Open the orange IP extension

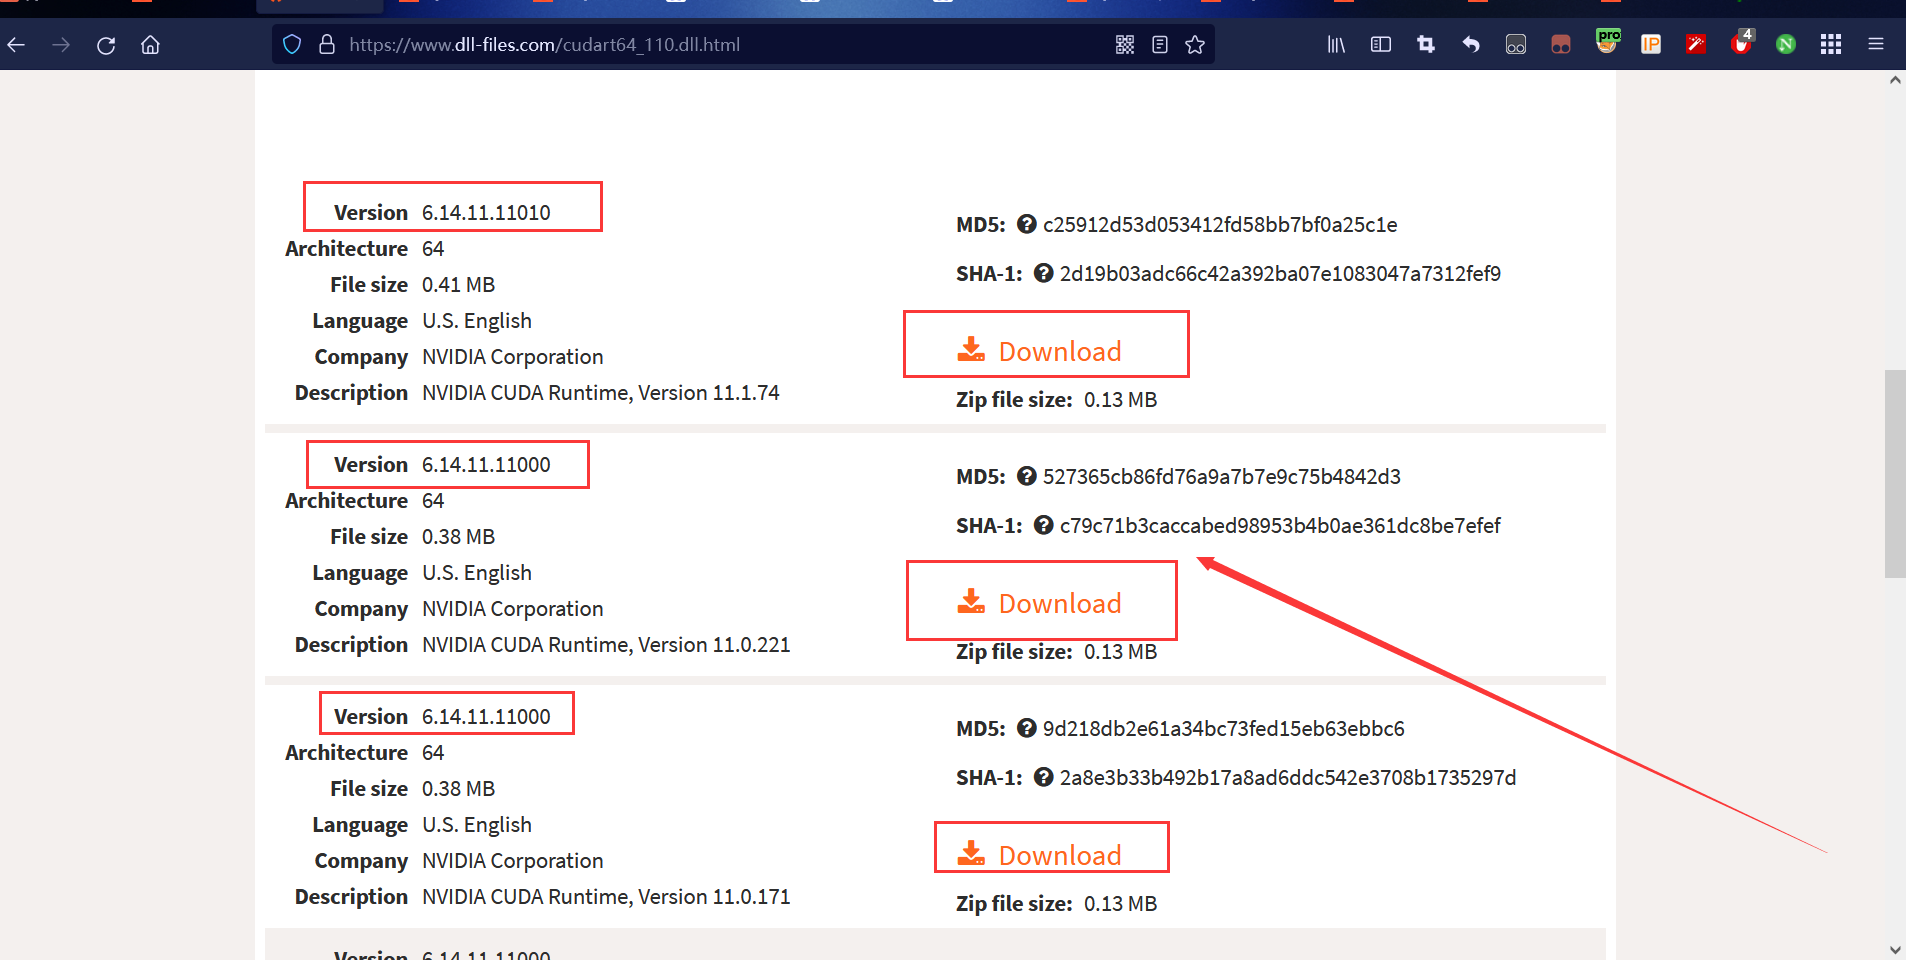[1651, 45]
